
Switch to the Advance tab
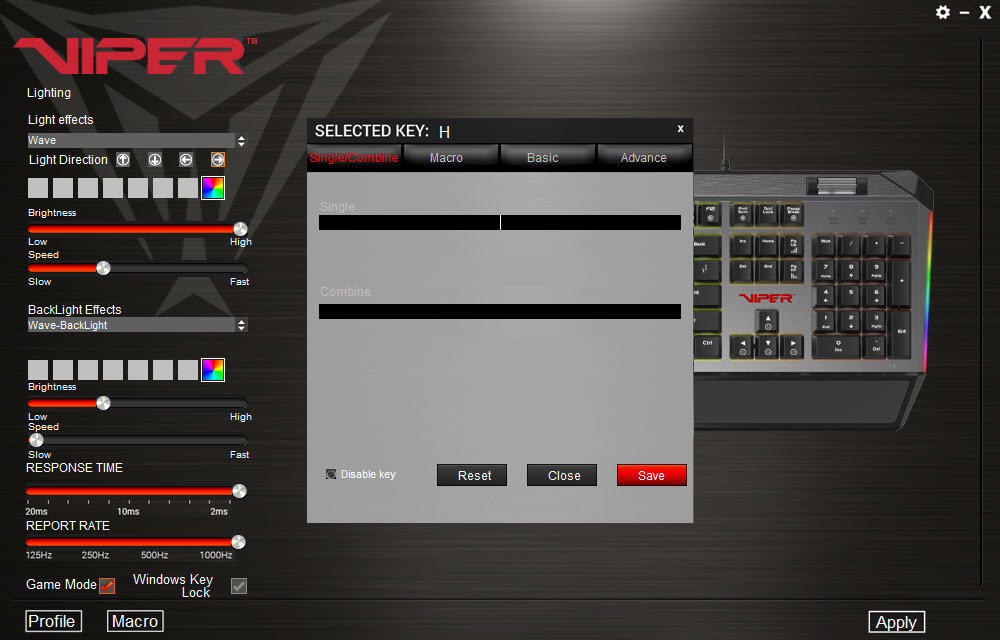644,157
